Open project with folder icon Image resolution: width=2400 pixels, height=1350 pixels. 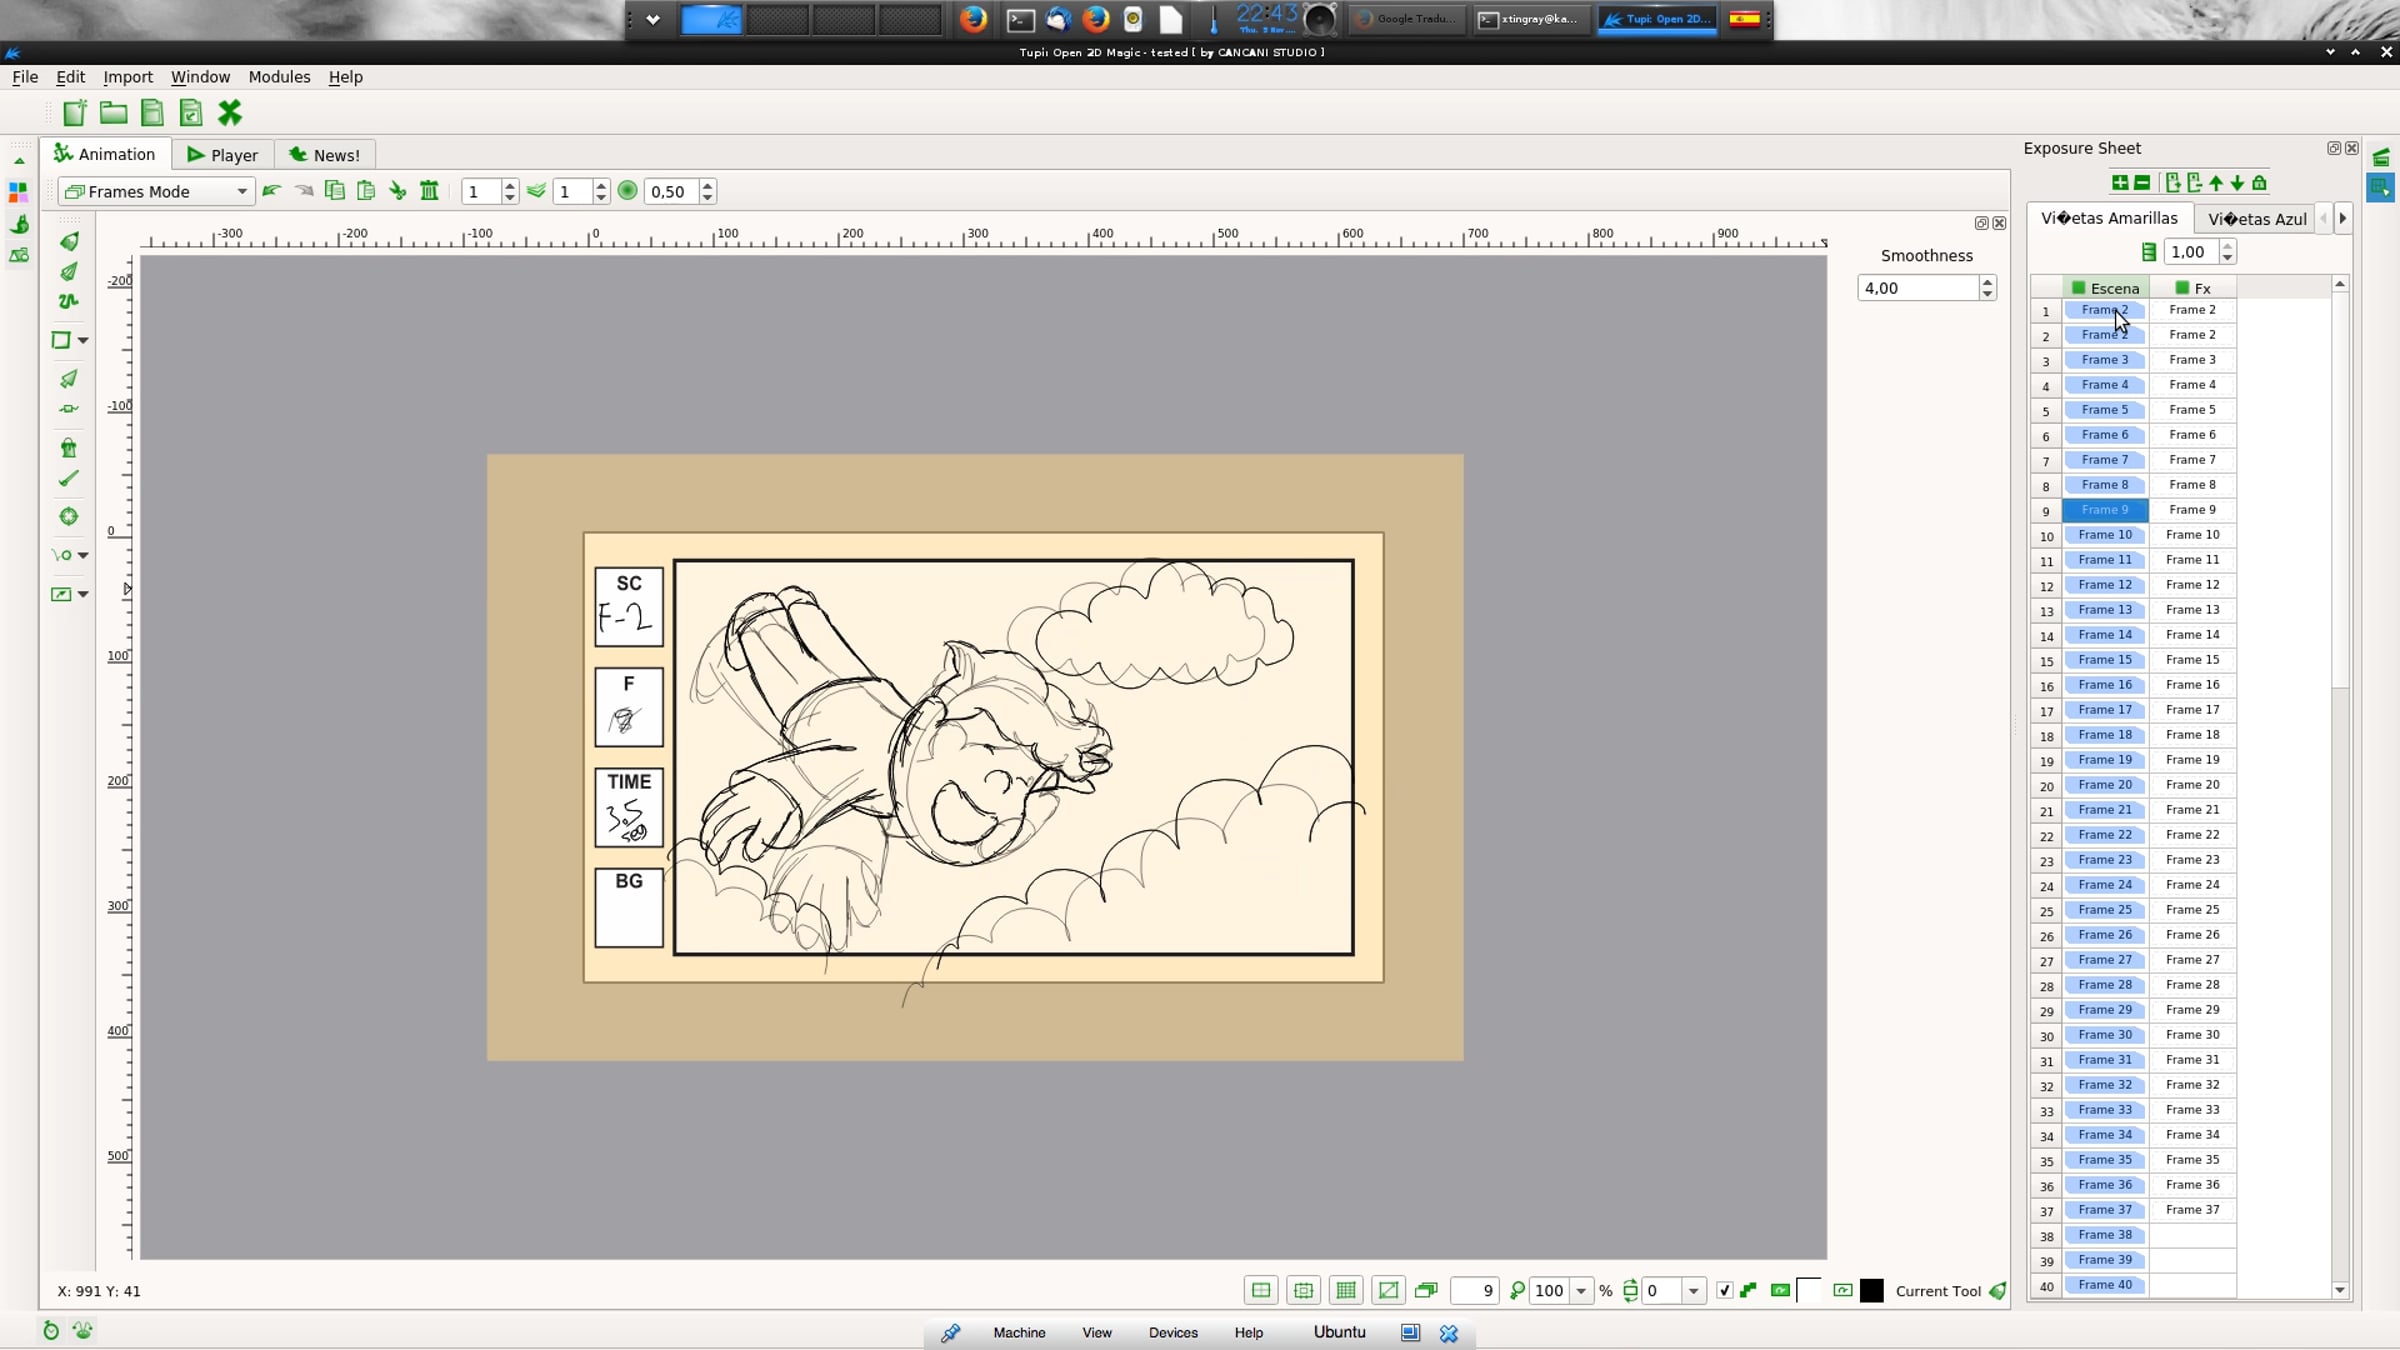tap(113, 113)
